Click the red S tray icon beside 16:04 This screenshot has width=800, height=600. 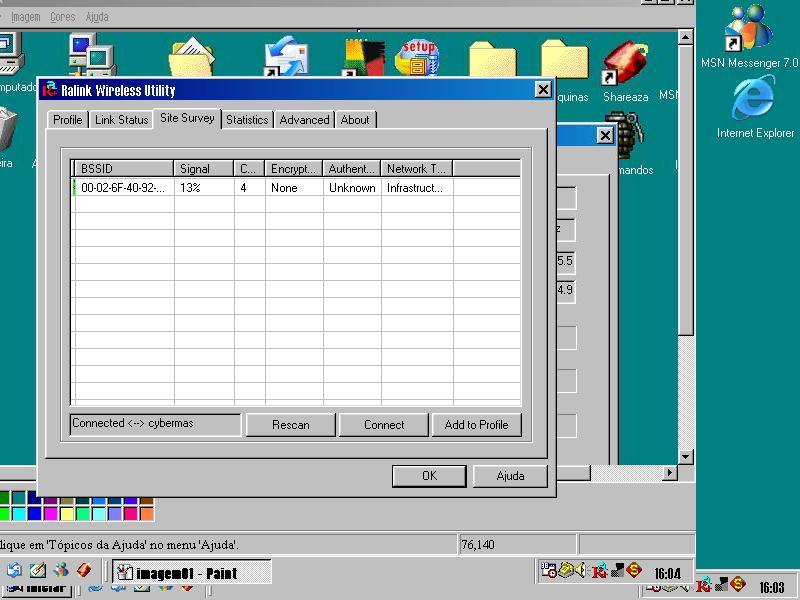(634, 570)
